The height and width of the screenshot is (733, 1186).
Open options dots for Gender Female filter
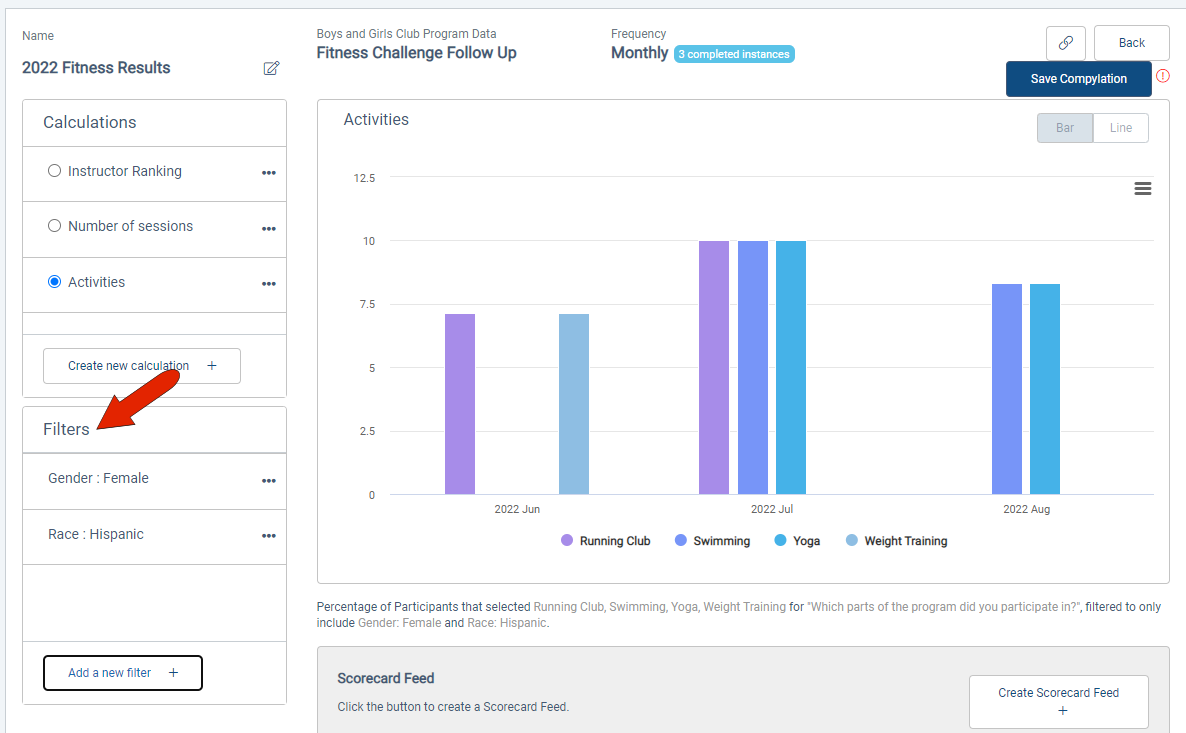coord(269,480)
